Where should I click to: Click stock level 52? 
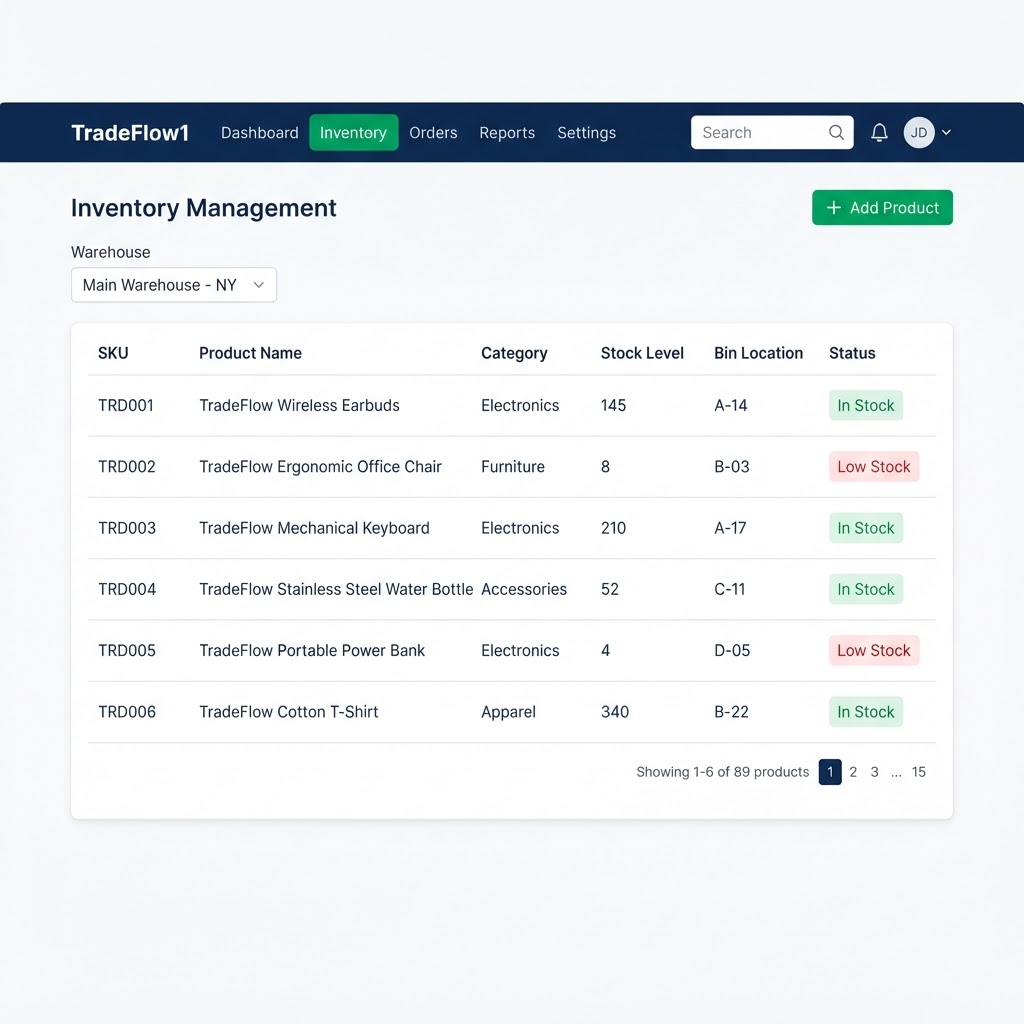coord(609,590)
